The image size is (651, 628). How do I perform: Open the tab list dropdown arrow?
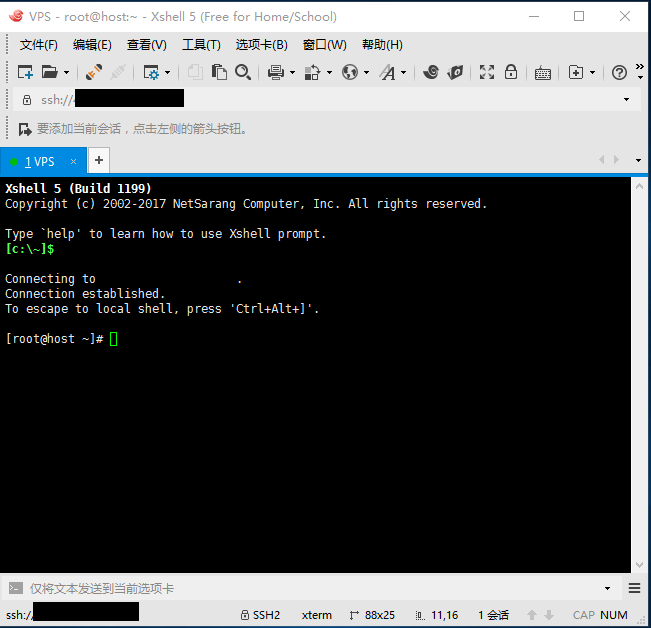638,160
